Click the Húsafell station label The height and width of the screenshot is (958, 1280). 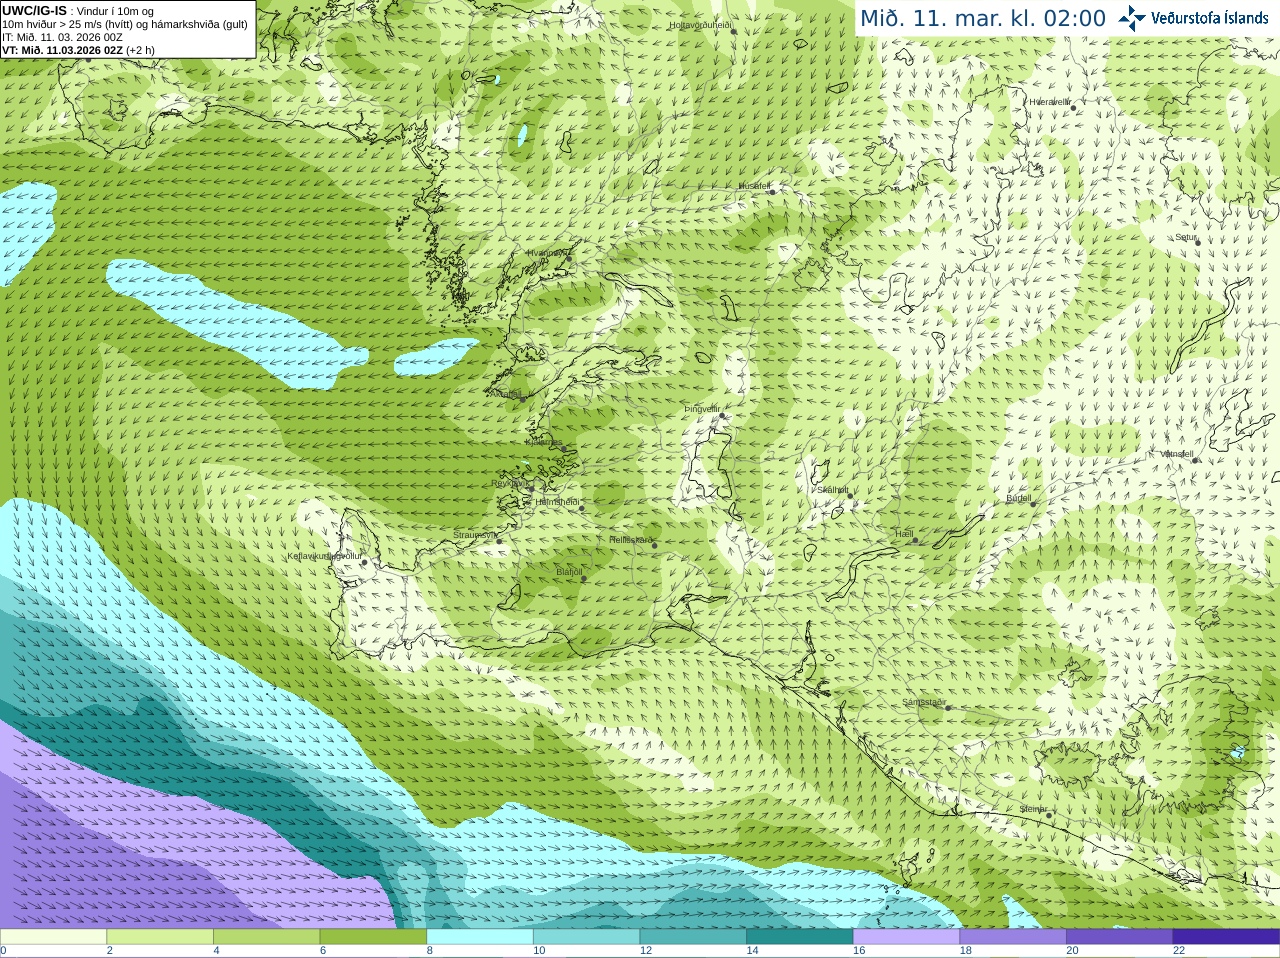pos(754,186)
